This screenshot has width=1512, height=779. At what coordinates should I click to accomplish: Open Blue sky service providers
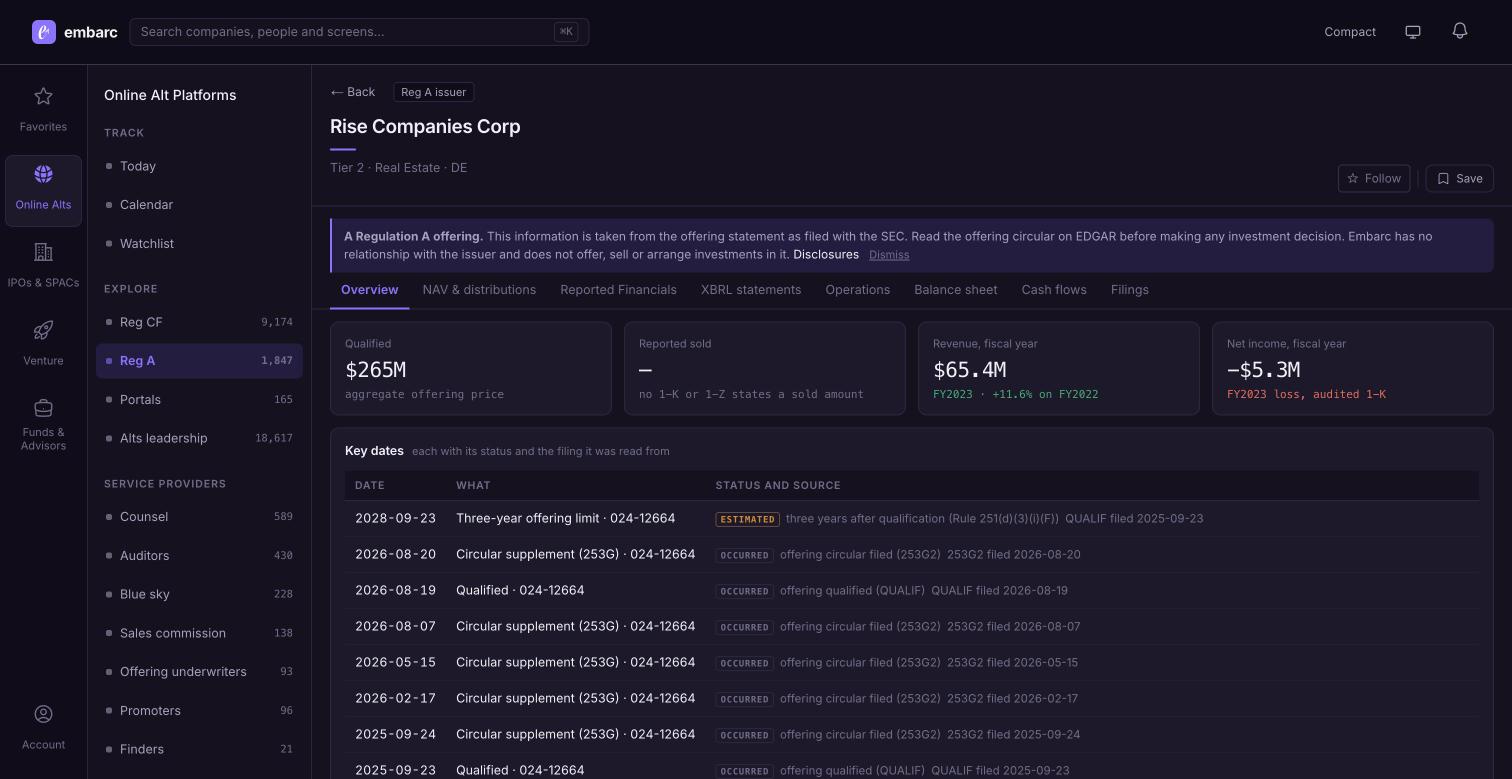199,594
